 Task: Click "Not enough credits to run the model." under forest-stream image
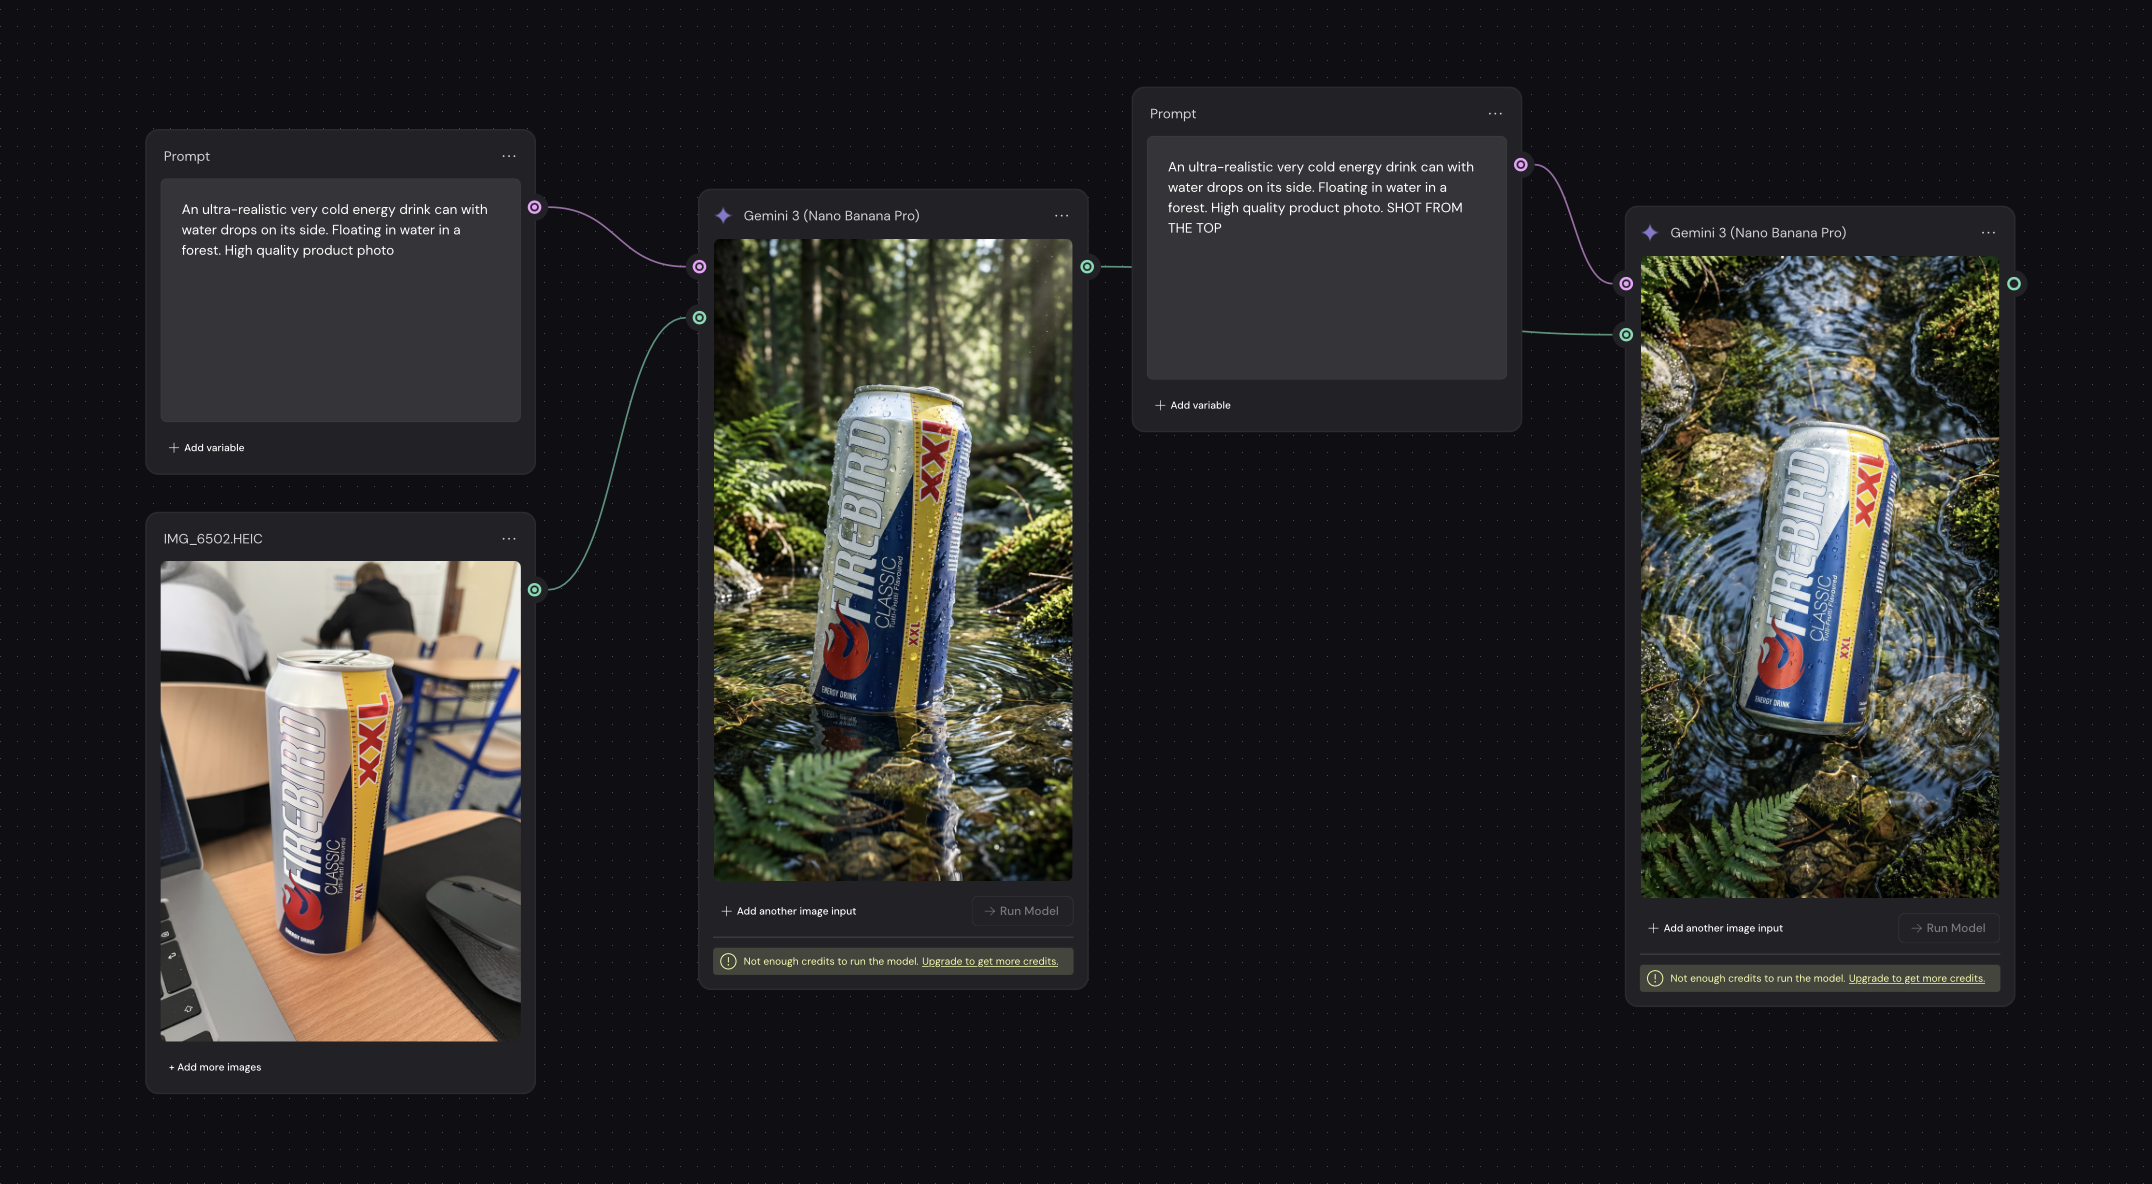831,962
